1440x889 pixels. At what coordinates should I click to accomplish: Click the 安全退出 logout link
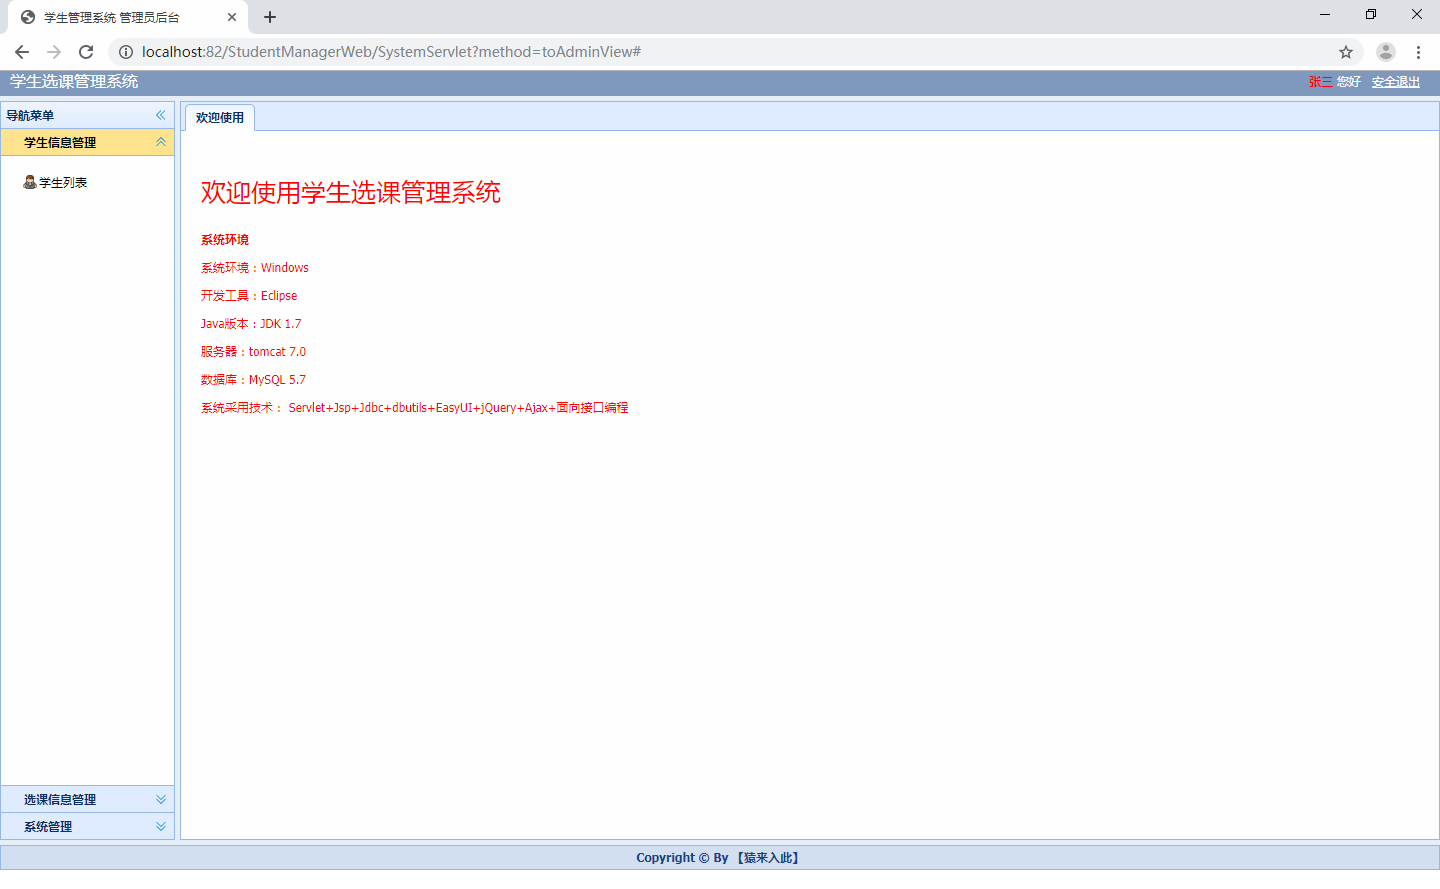click(1396, 82)
